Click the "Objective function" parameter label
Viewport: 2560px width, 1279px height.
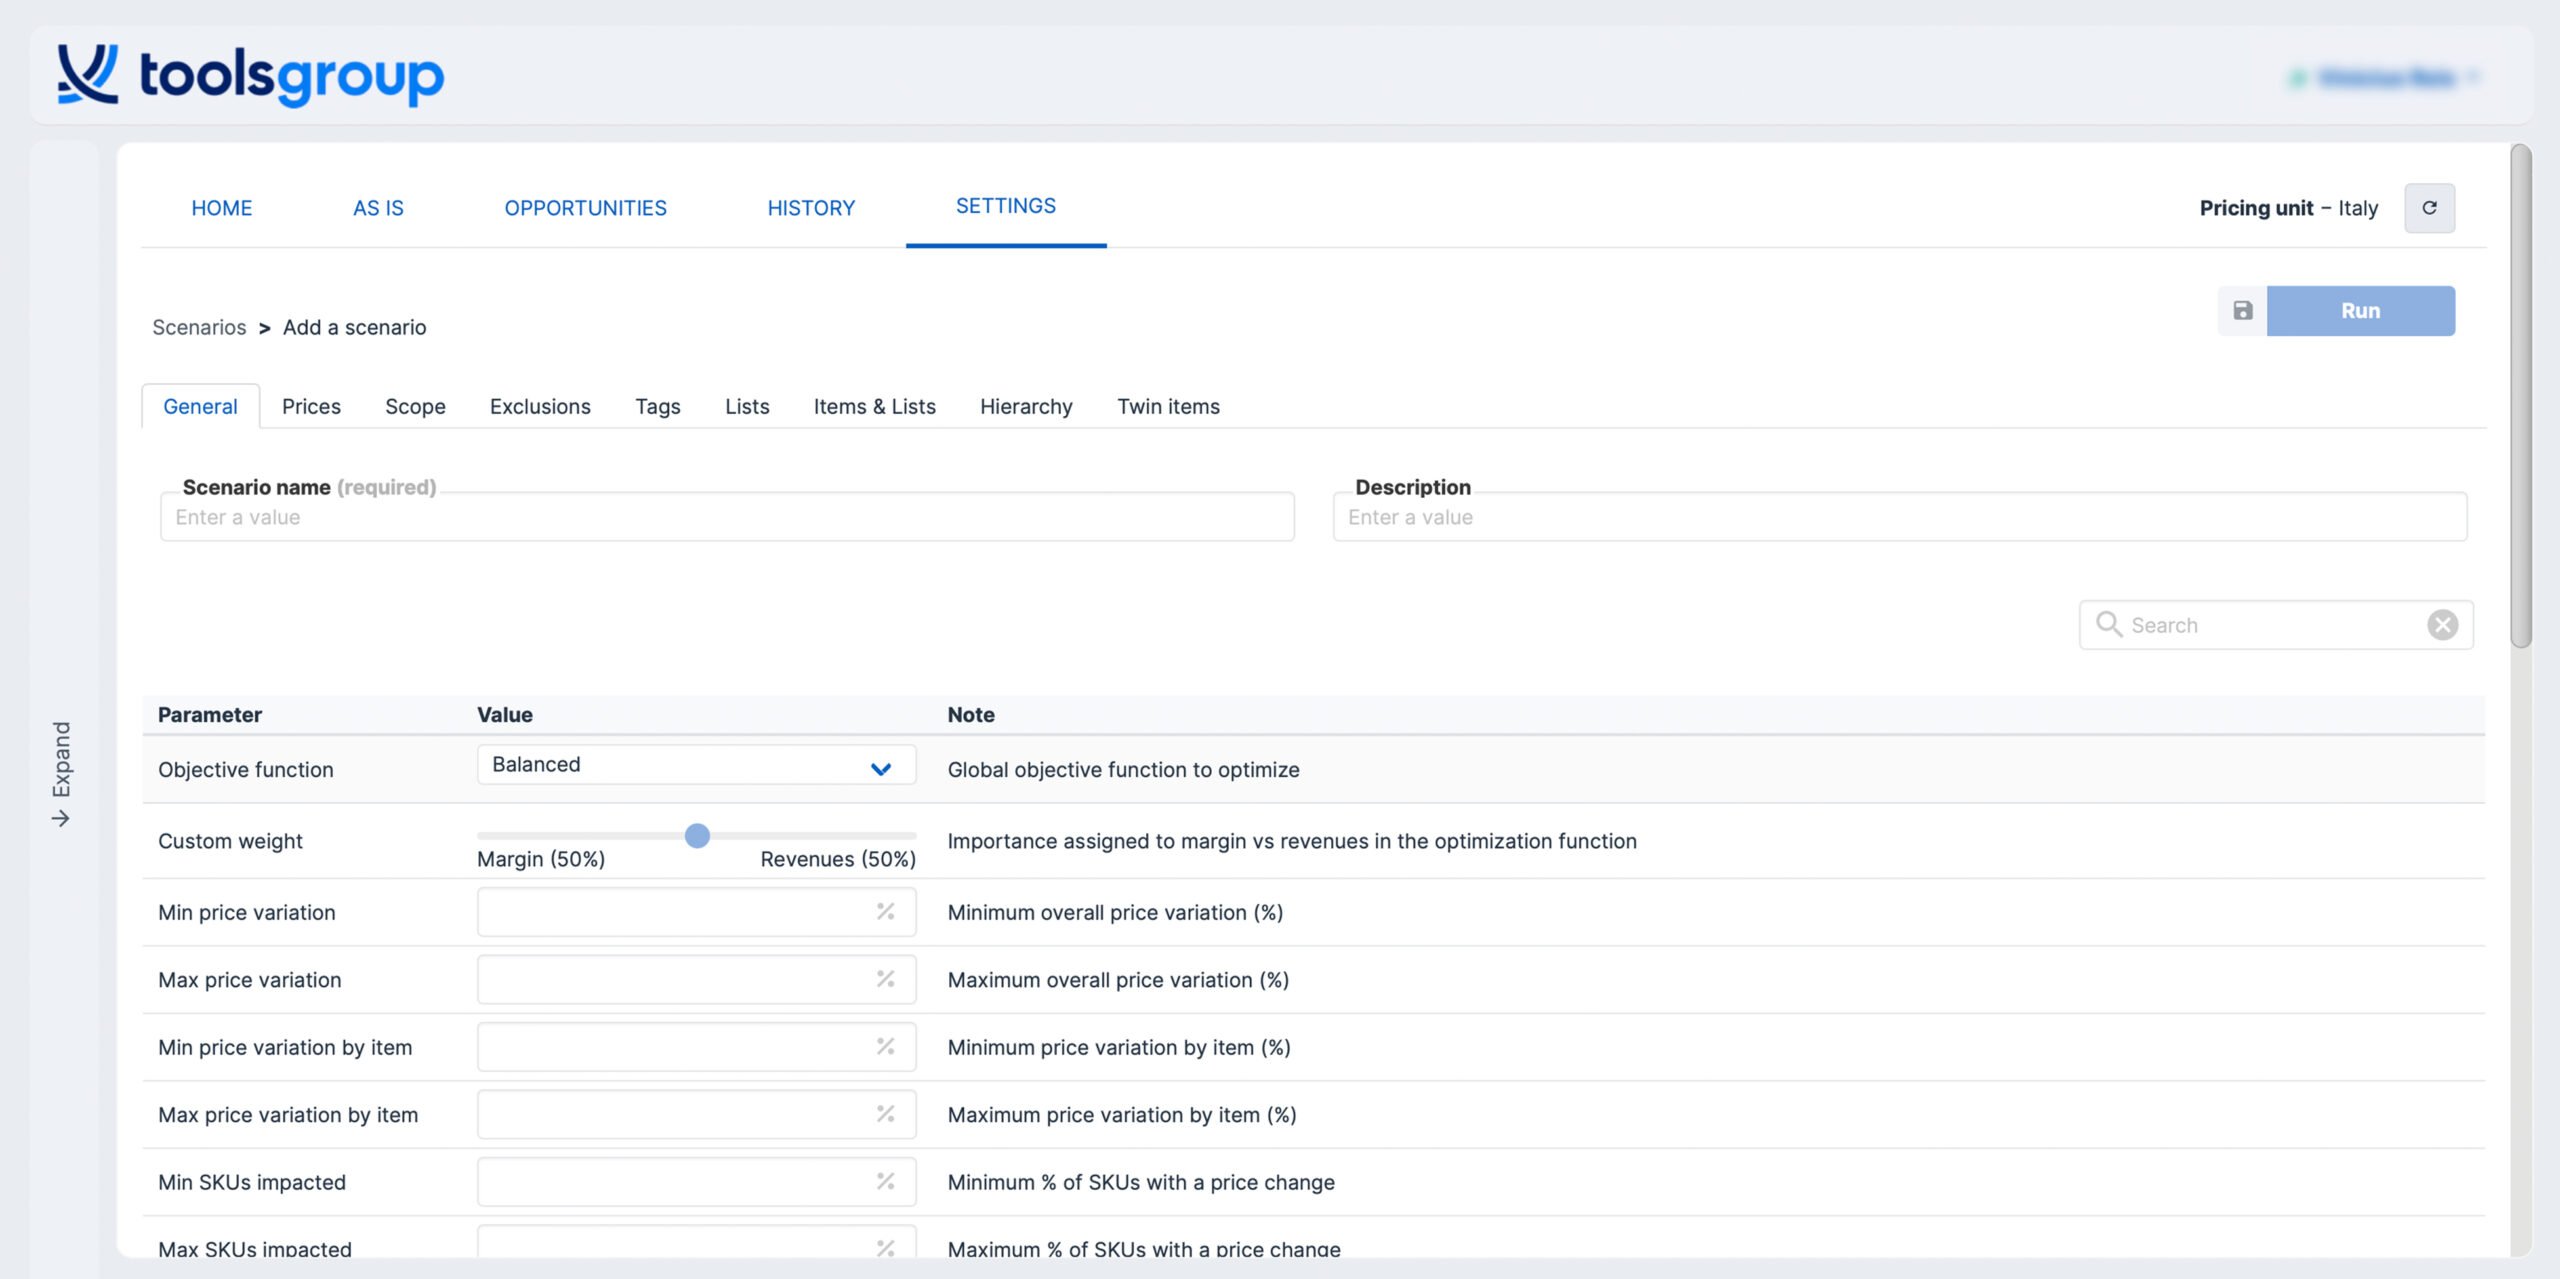pos(246,769)
